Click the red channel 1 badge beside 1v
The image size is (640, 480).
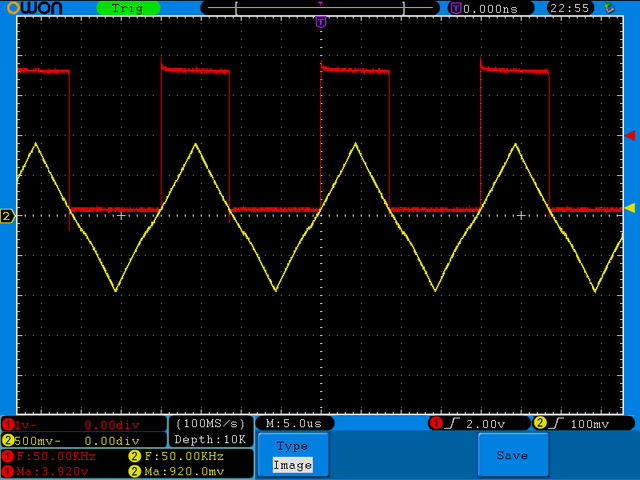pyautogui.click(x=8, y=424)
